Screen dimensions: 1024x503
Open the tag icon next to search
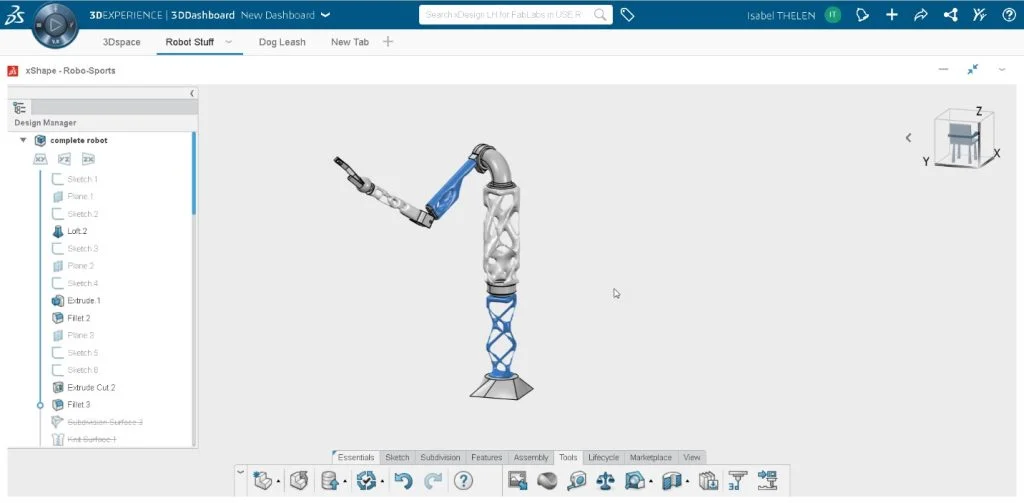coord(627,15)
